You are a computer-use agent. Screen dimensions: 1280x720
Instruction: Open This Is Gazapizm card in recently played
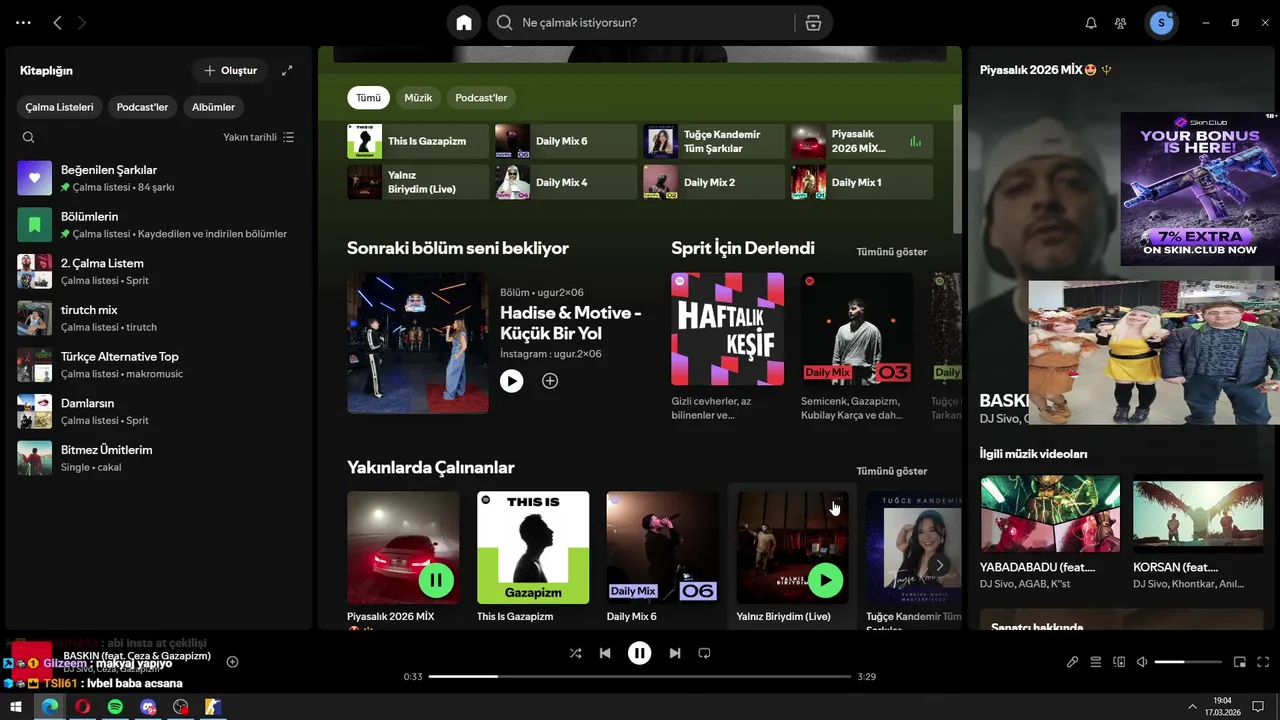click(x=533, y=557)
